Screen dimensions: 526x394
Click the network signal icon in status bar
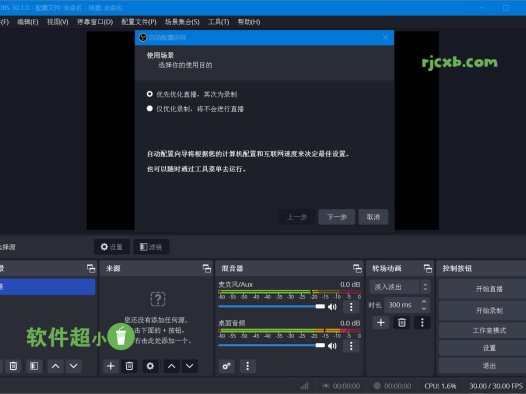click(305, 386)
